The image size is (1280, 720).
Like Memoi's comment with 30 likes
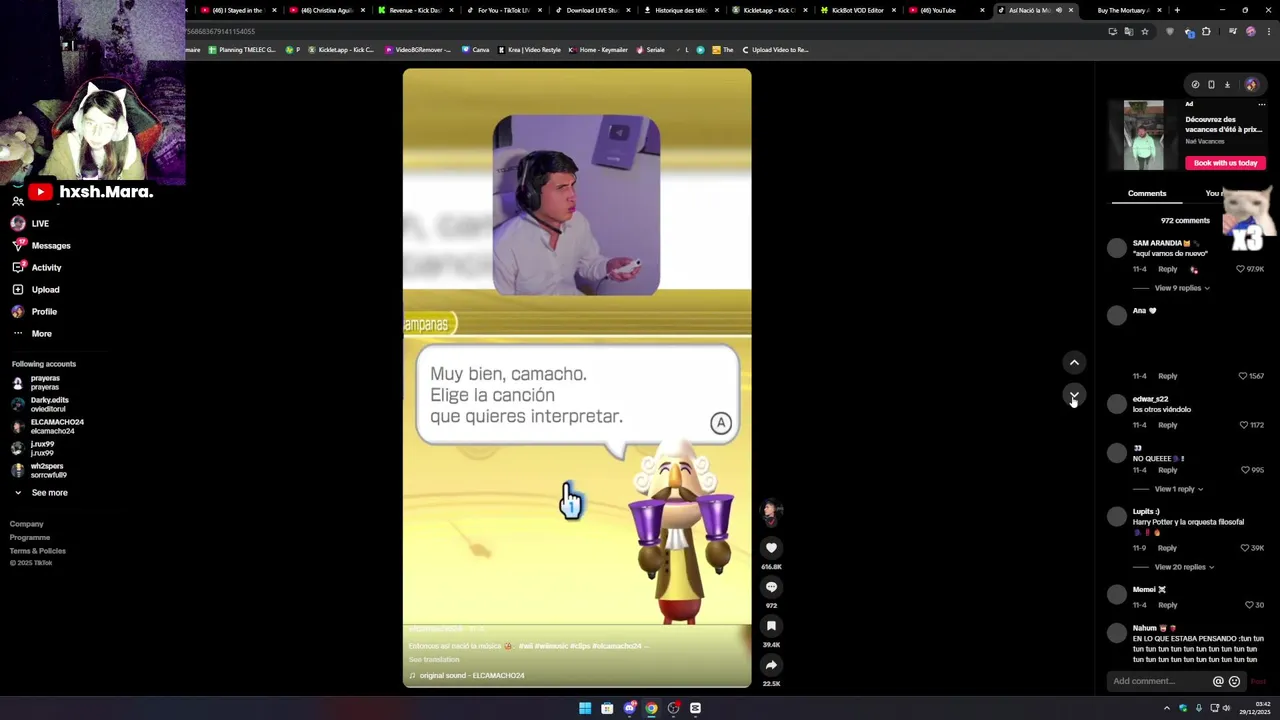[x=1249, y=605]
